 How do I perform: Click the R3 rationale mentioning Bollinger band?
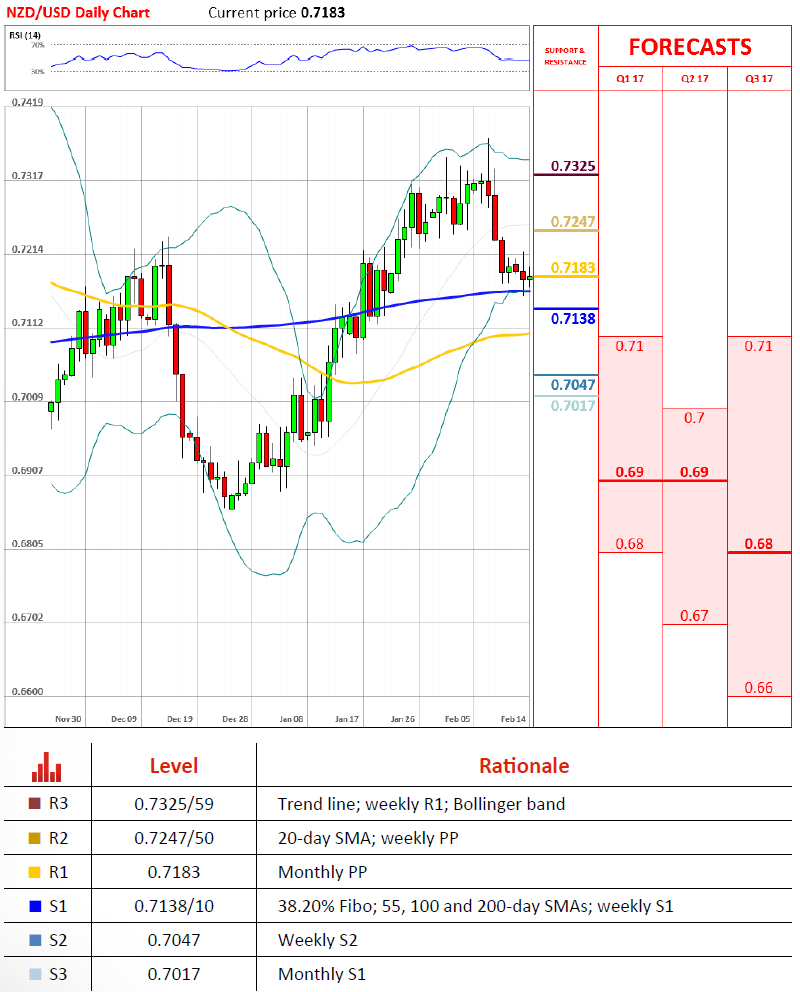click(x=421, y=804)
